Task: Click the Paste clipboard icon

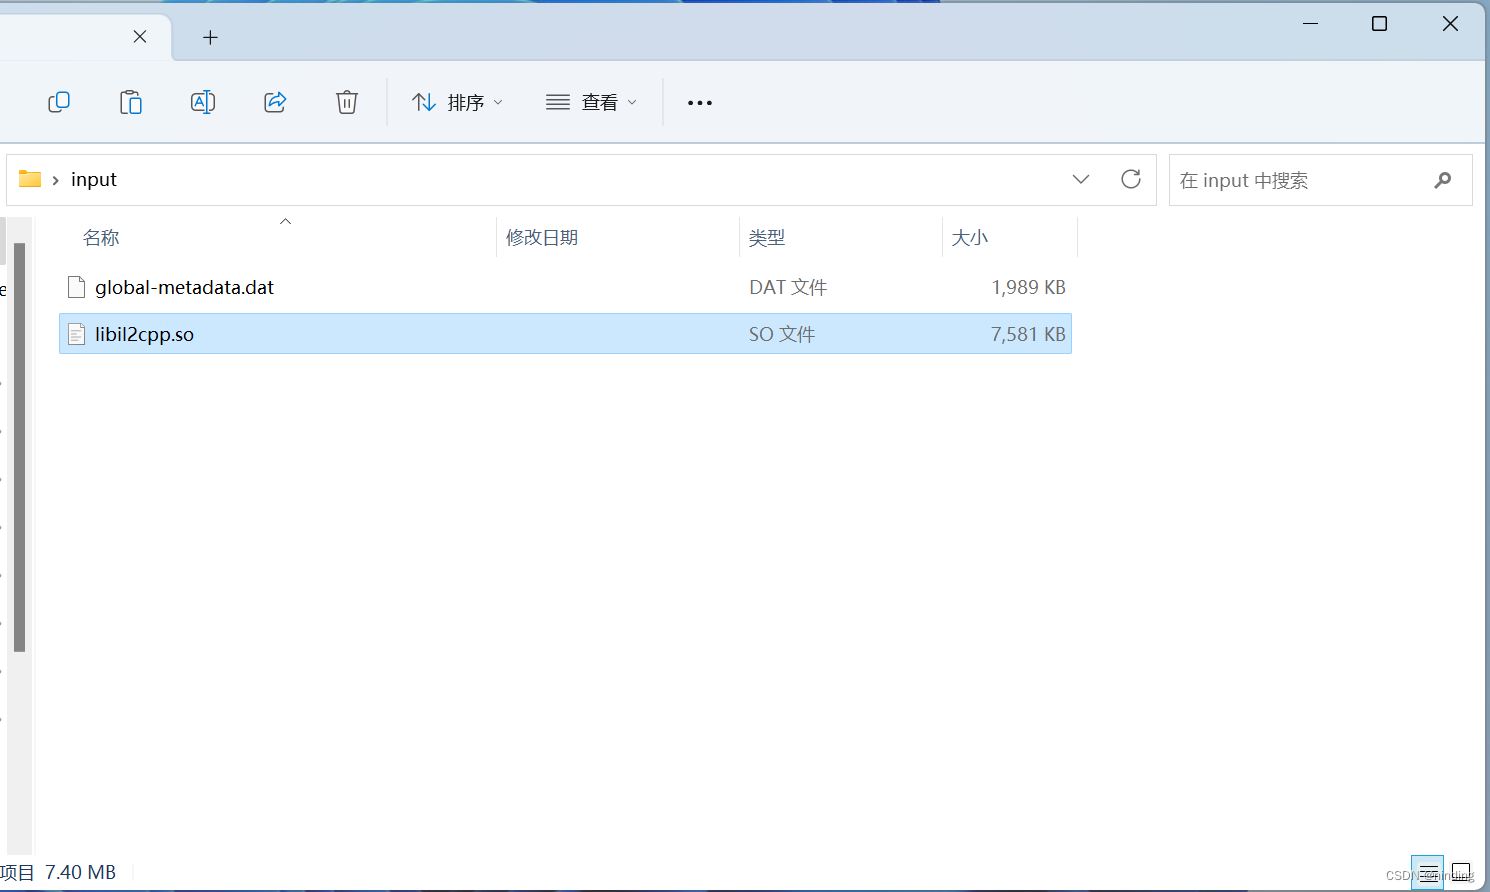Action: pos(131,102)
